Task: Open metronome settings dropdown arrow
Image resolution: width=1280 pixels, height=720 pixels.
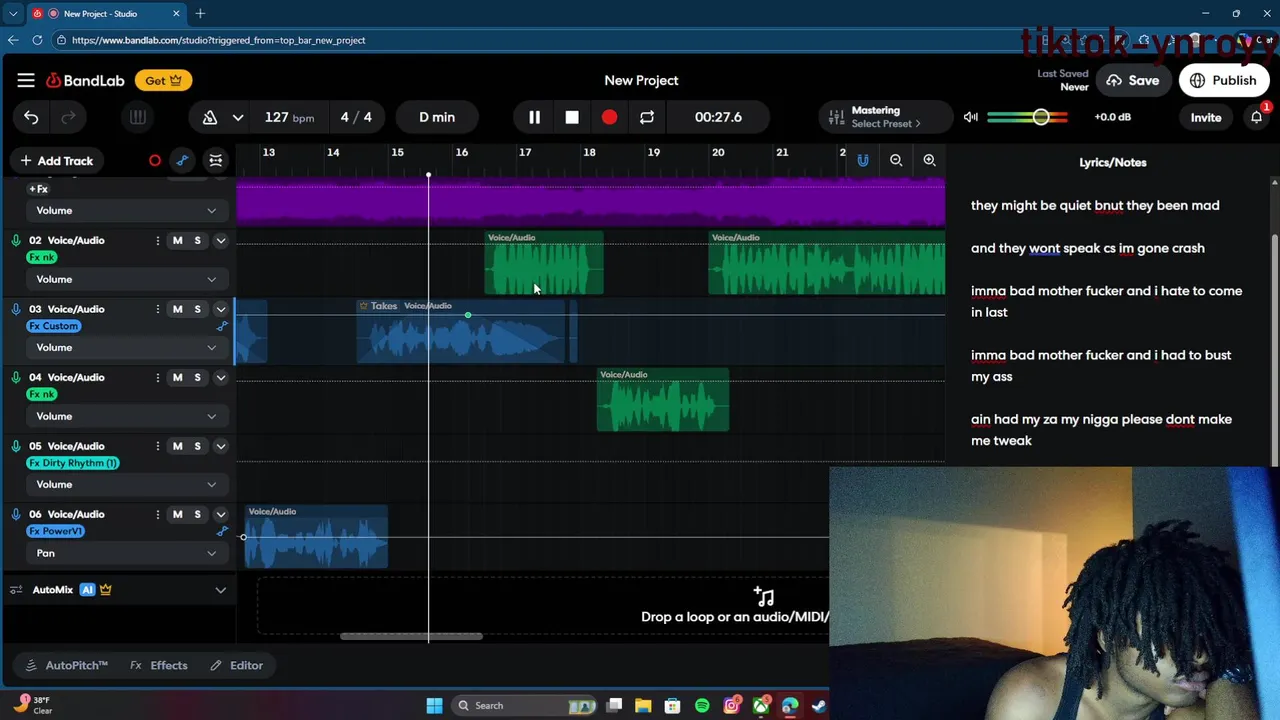Action: pyautogui.click(x=238, y=117)
